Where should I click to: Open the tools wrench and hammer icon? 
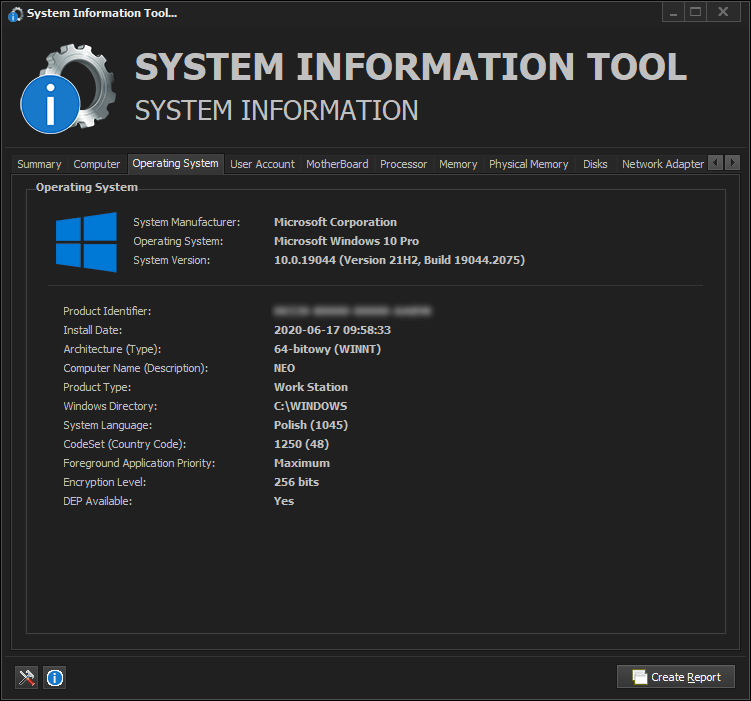pyautogui.click(x=26, y=678)
